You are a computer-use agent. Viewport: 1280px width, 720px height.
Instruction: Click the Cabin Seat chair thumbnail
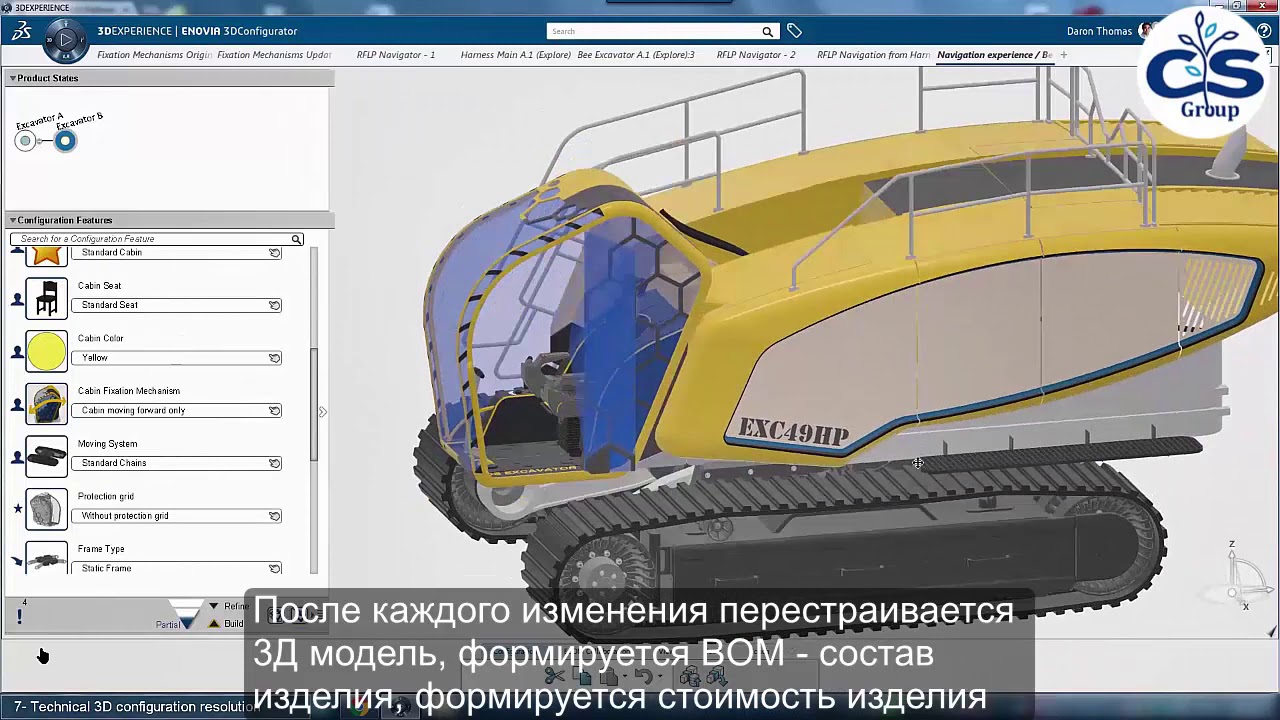coord(46,299)
